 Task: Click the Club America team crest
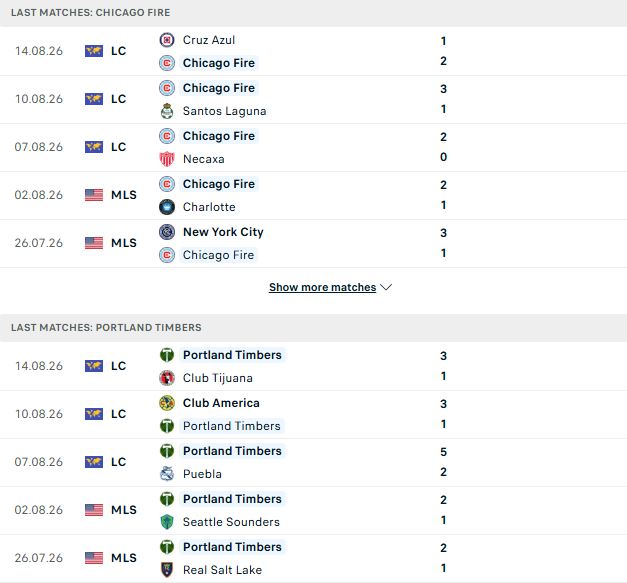click(x=167, y=403)
